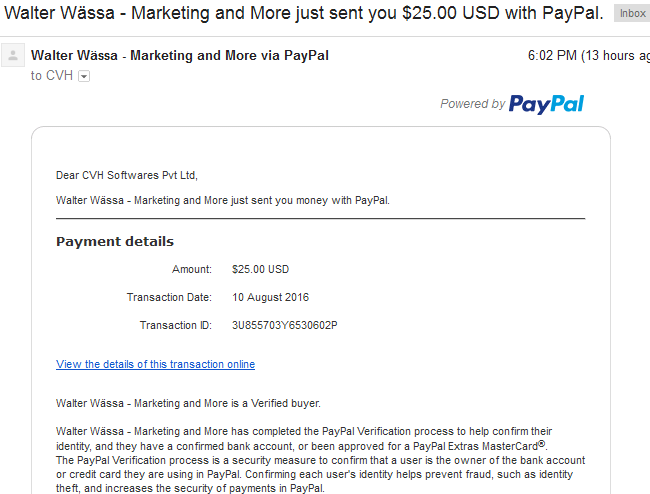This screenshot has width=650, height=494.
Task: Click the Inbox label tag
Action: pyautogui.click(x=632, y=14)
